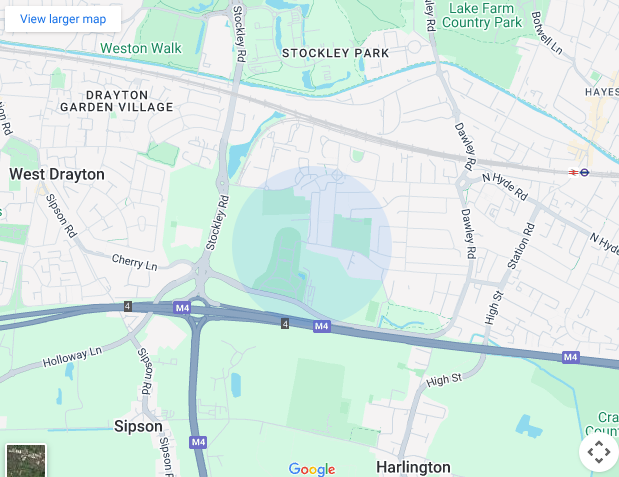The width and height of the screenshot is (619, 477).
Task: Click M4 shield near Stockley Road junction
Action: coord(182,308)
